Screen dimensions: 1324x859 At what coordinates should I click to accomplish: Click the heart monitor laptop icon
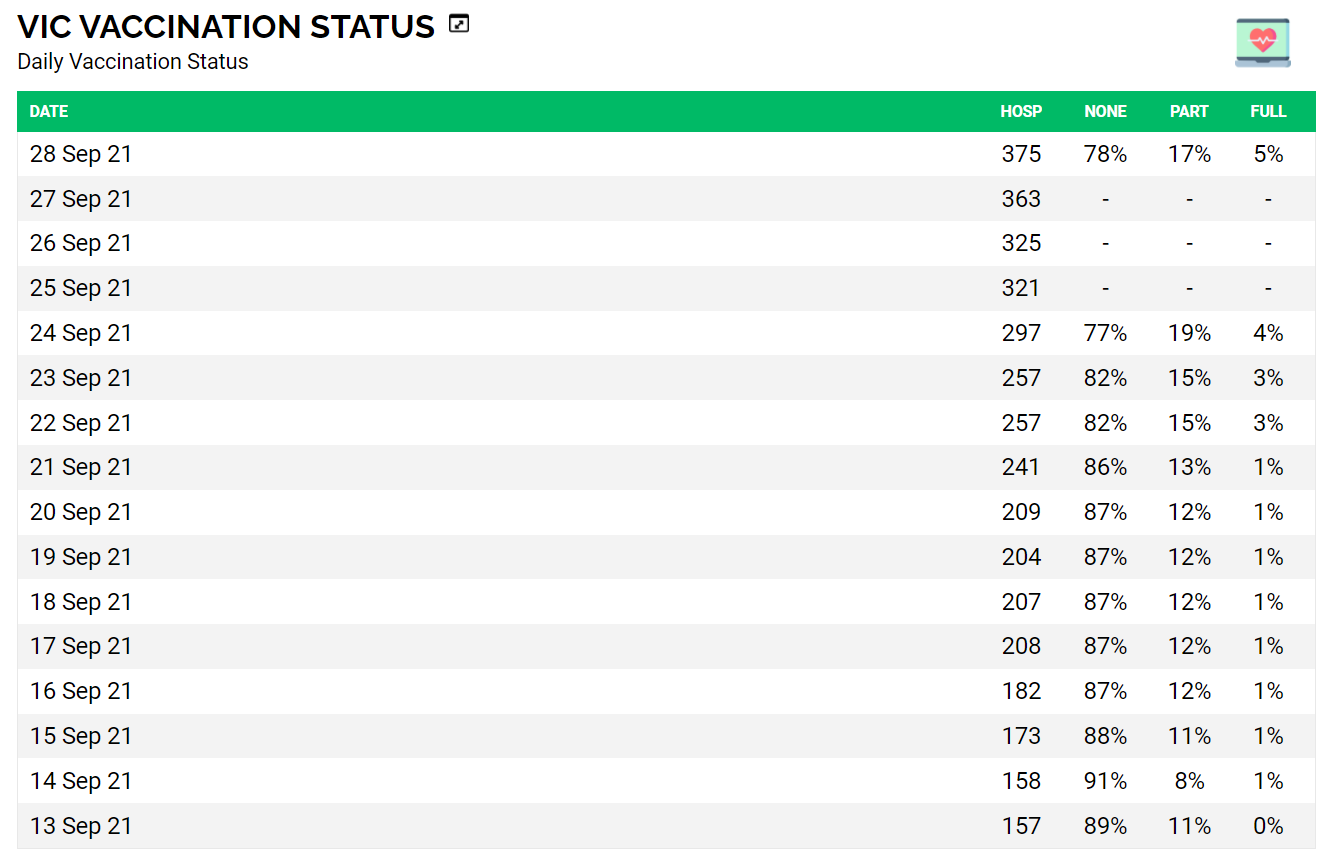(x=1262, y=43)
